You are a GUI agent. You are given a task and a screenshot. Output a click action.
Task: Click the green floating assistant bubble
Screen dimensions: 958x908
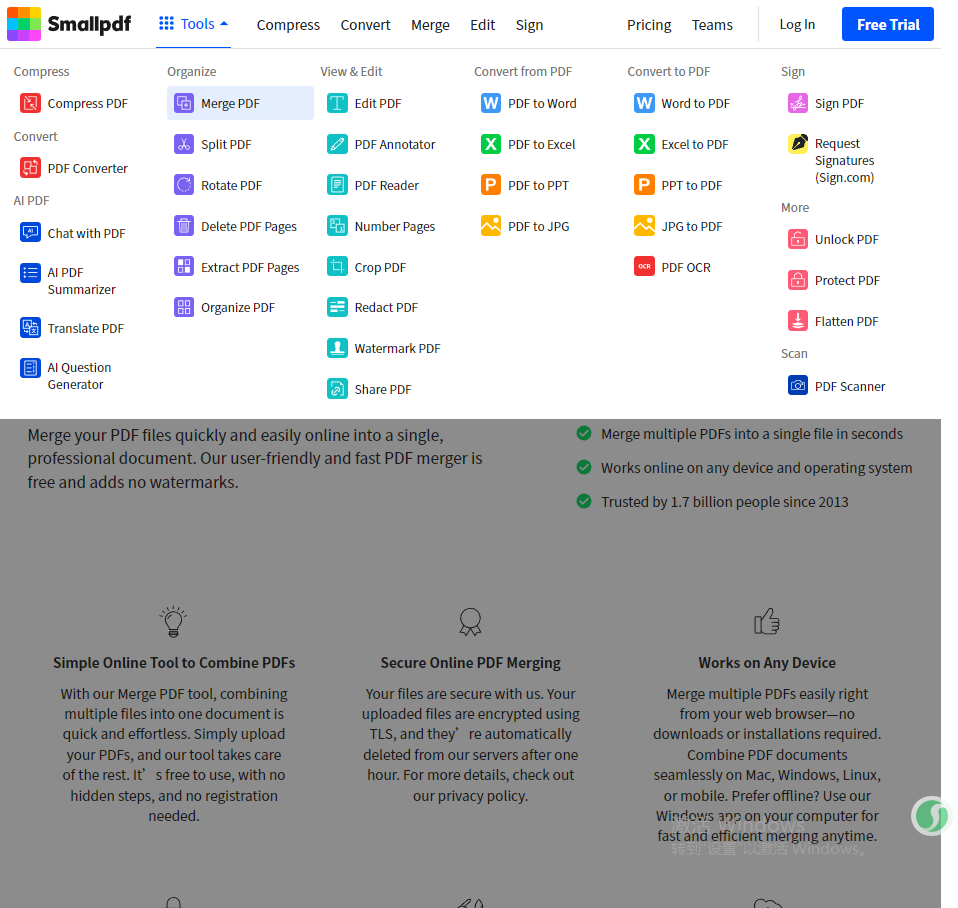[931, 816]
